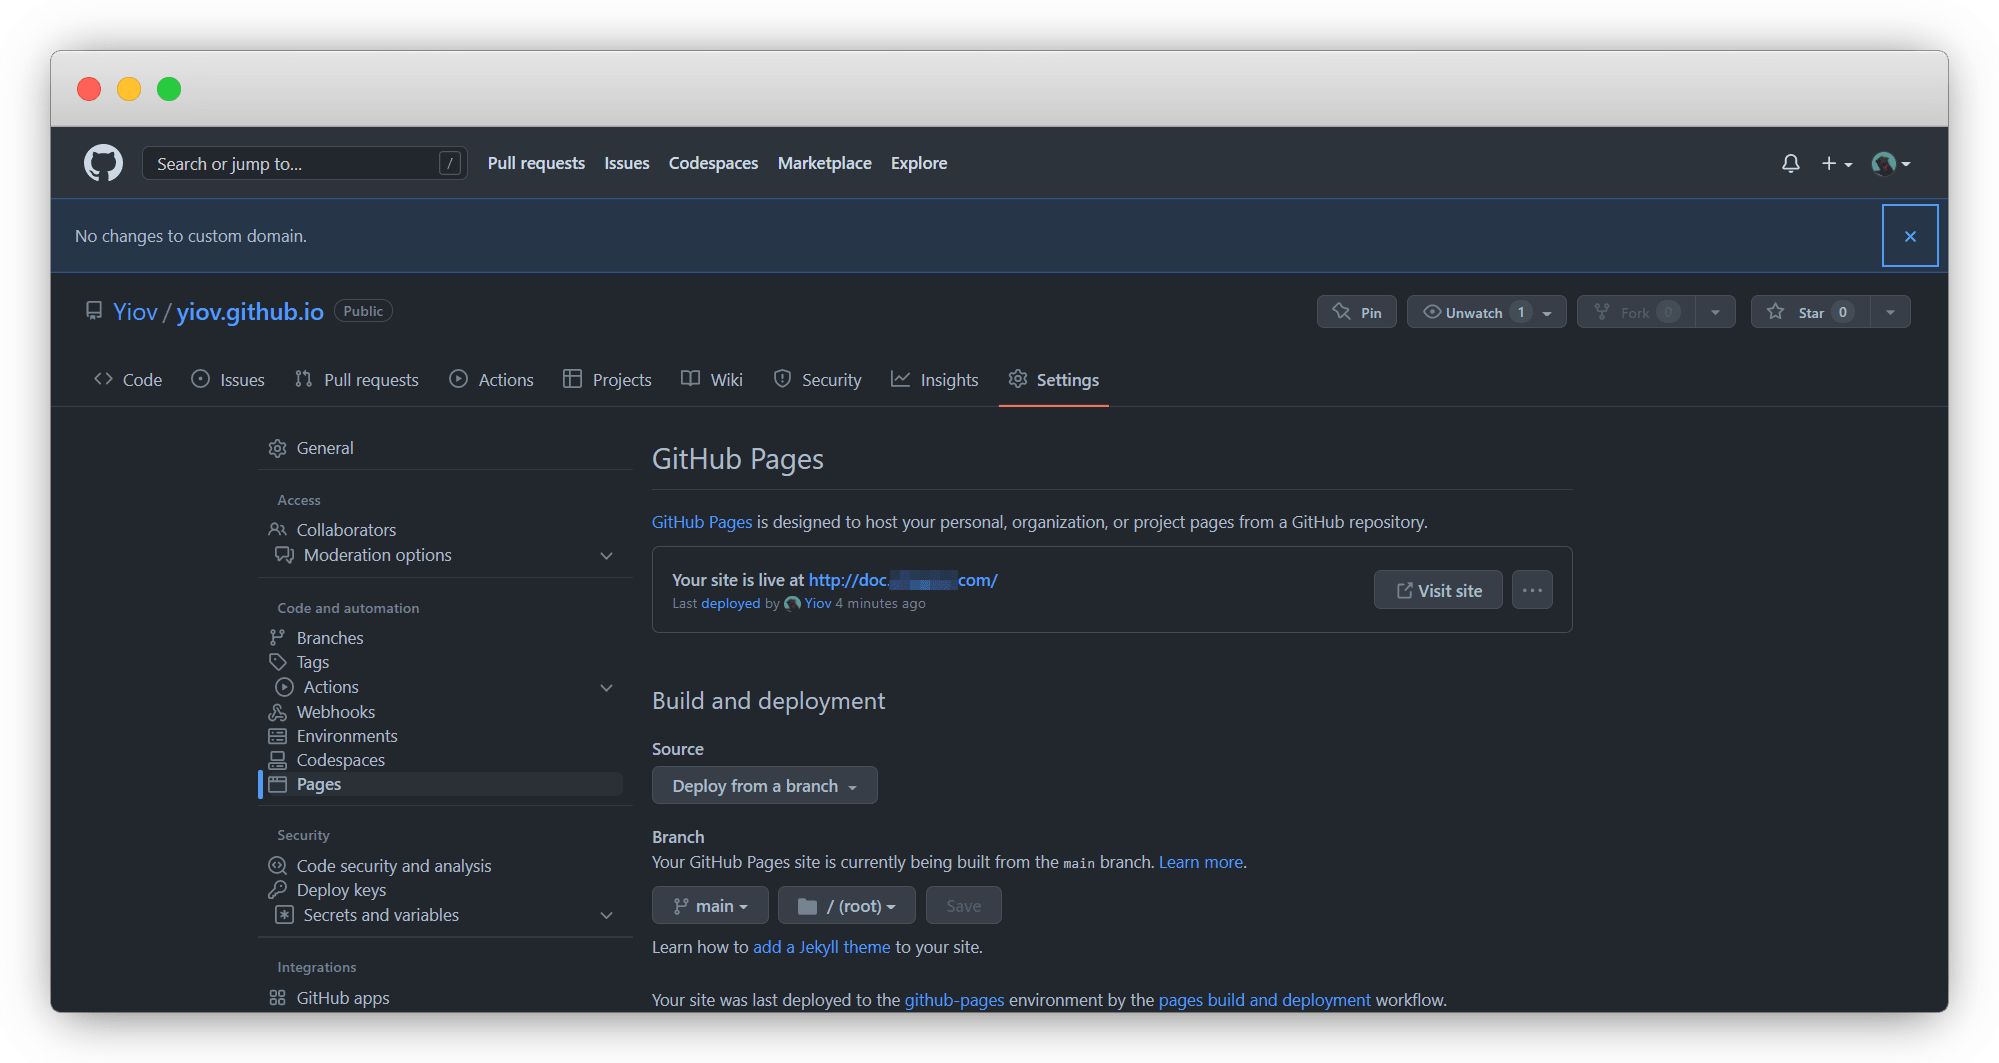This screenshot has width=1999, height=1063.
Task: Click the Search or jump to field
Action: pos(295,163)
